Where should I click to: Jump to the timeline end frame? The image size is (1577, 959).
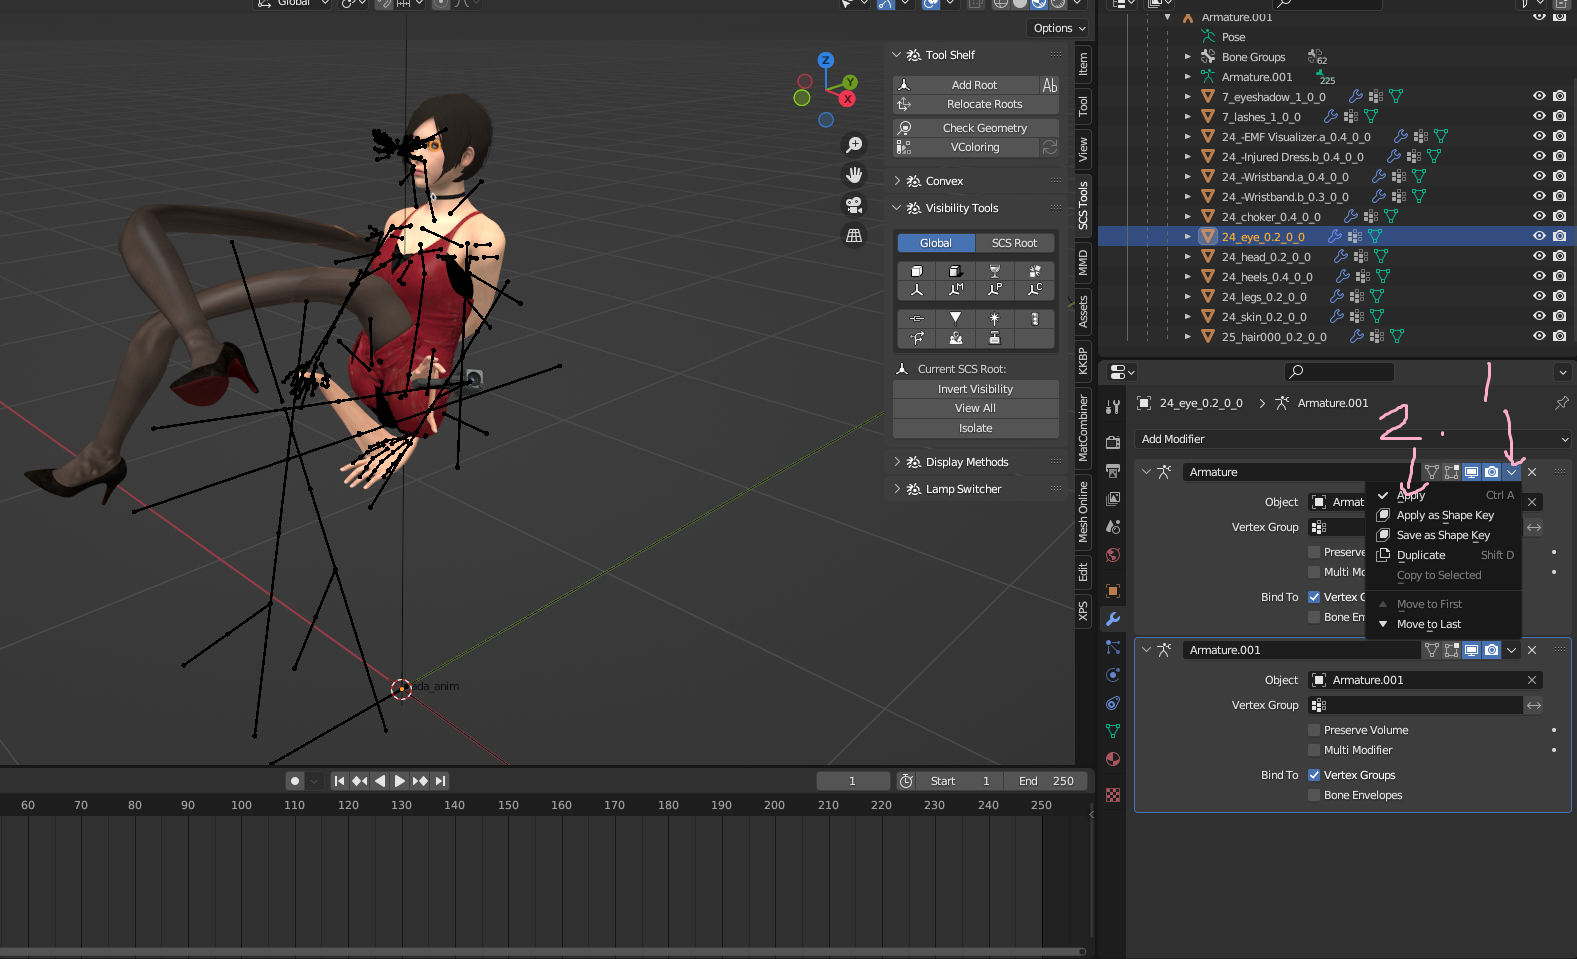(x=440, y=781)
